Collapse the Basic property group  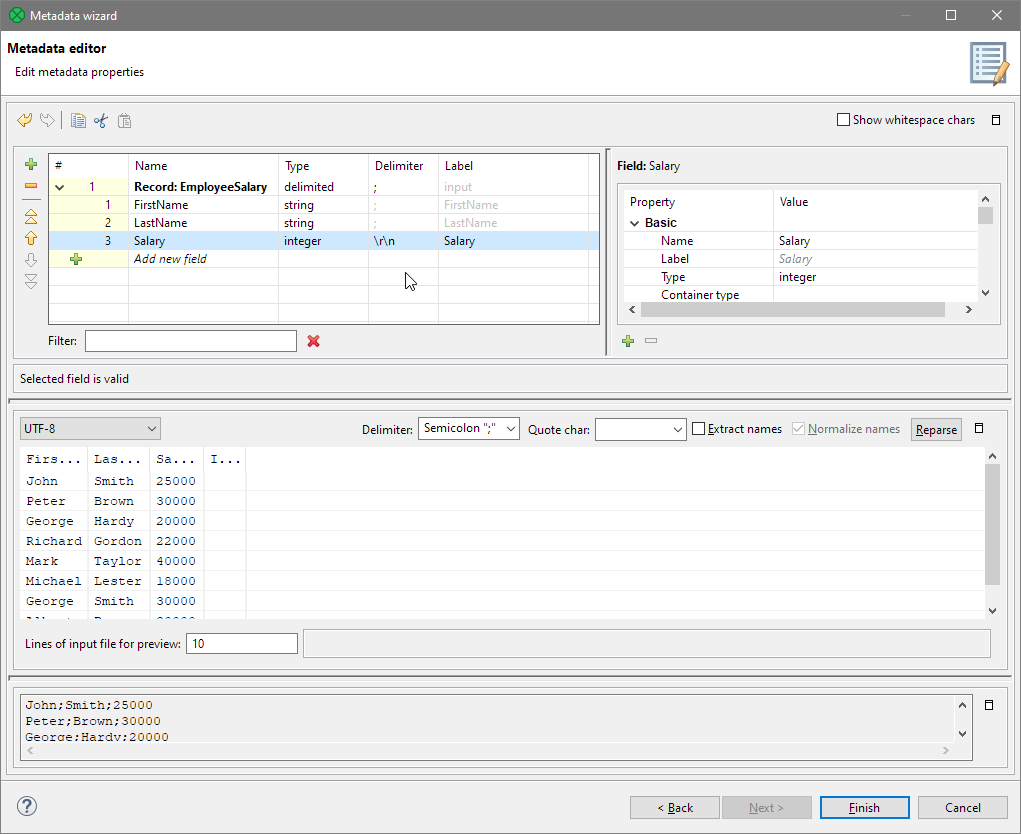tap(634, 223)
